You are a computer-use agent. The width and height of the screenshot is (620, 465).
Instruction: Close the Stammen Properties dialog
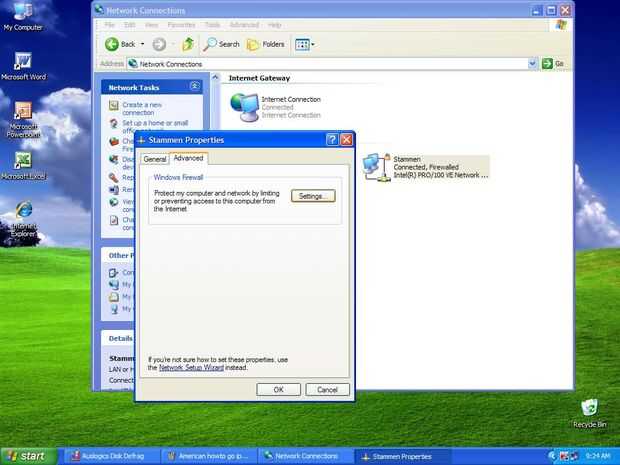click(346, 140)
